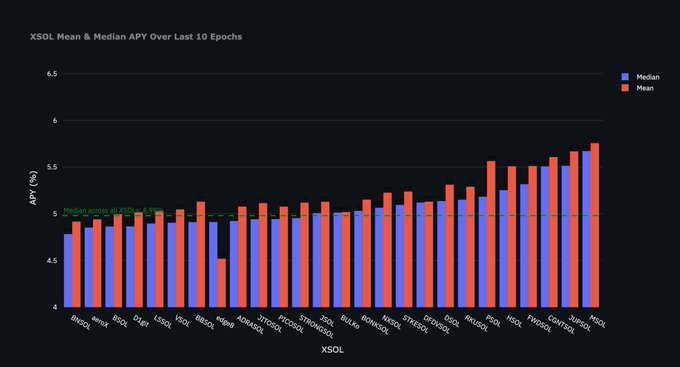This screenshot has height=367, width=680.
Task: Click the VSOL x-axis label
Action: click(182, 321)
